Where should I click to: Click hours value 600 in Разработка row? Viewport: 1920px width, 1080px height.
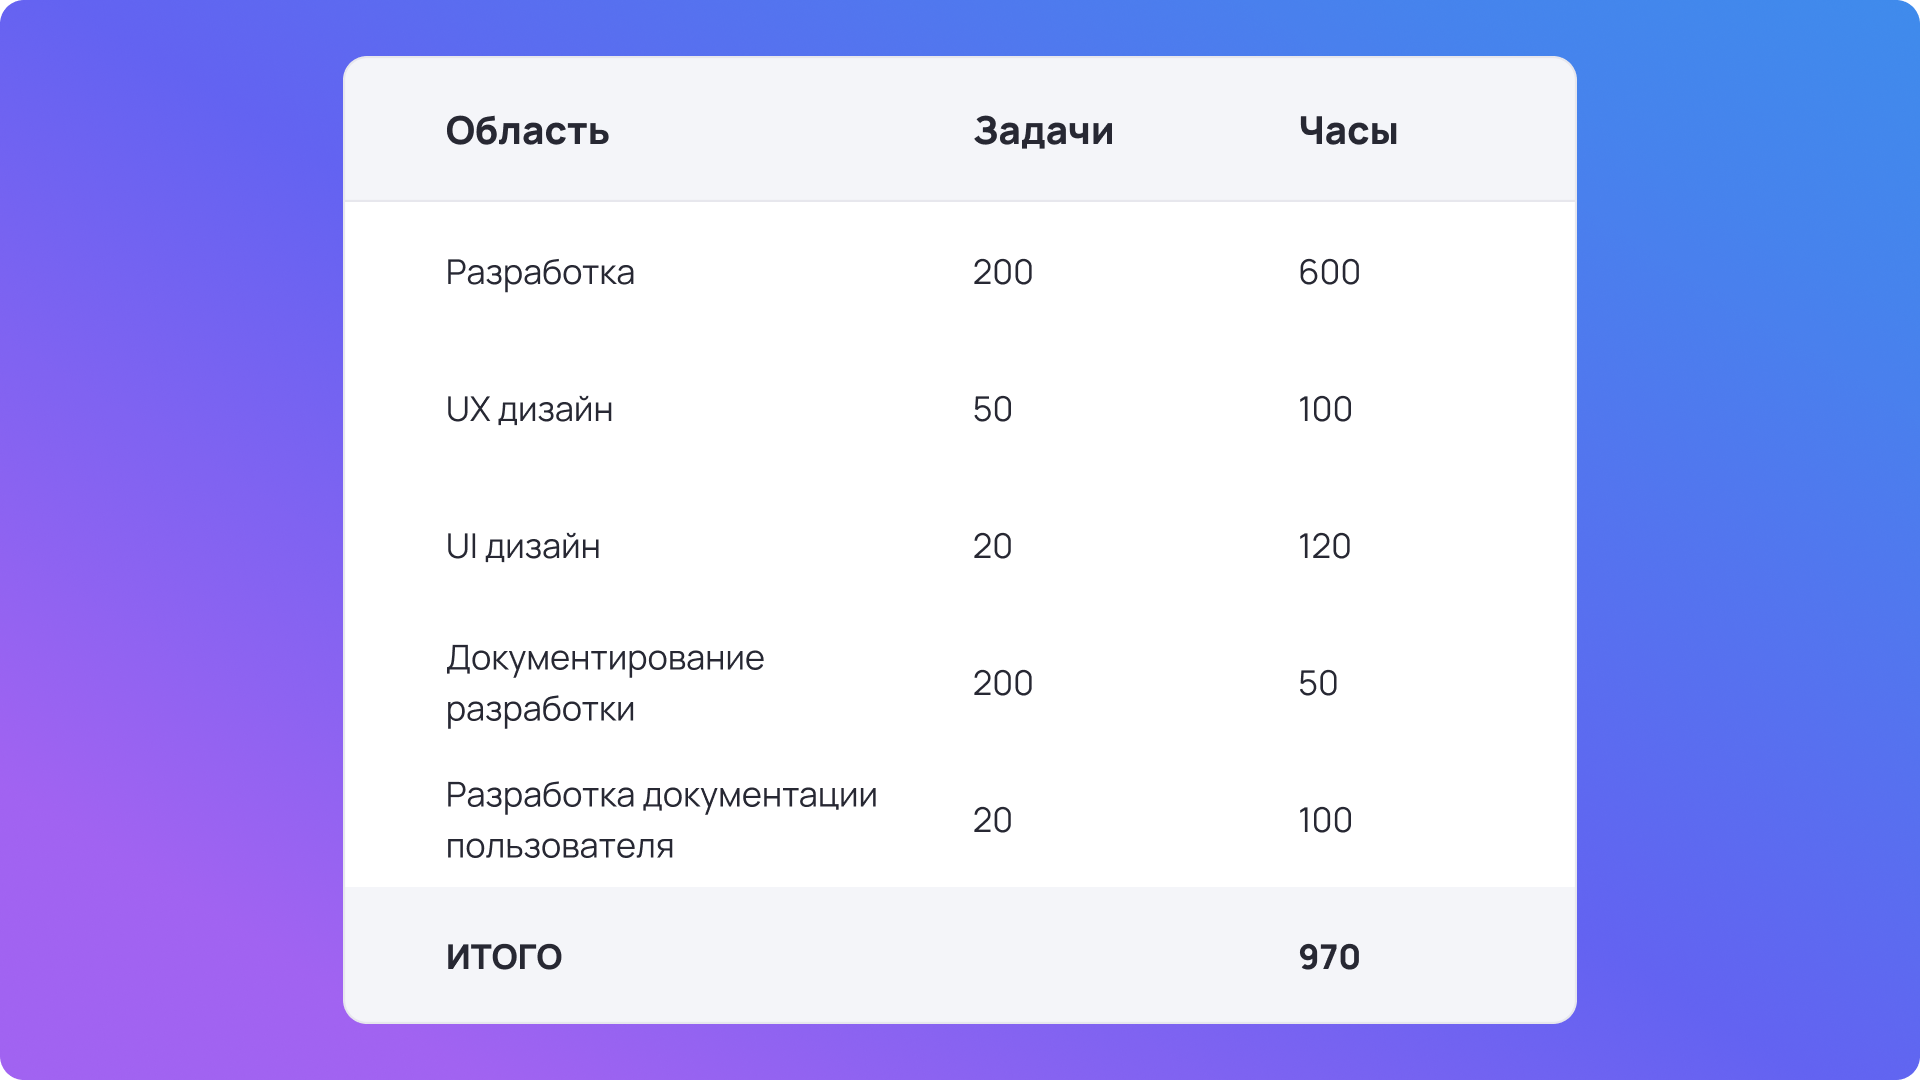pos(1329,272)
